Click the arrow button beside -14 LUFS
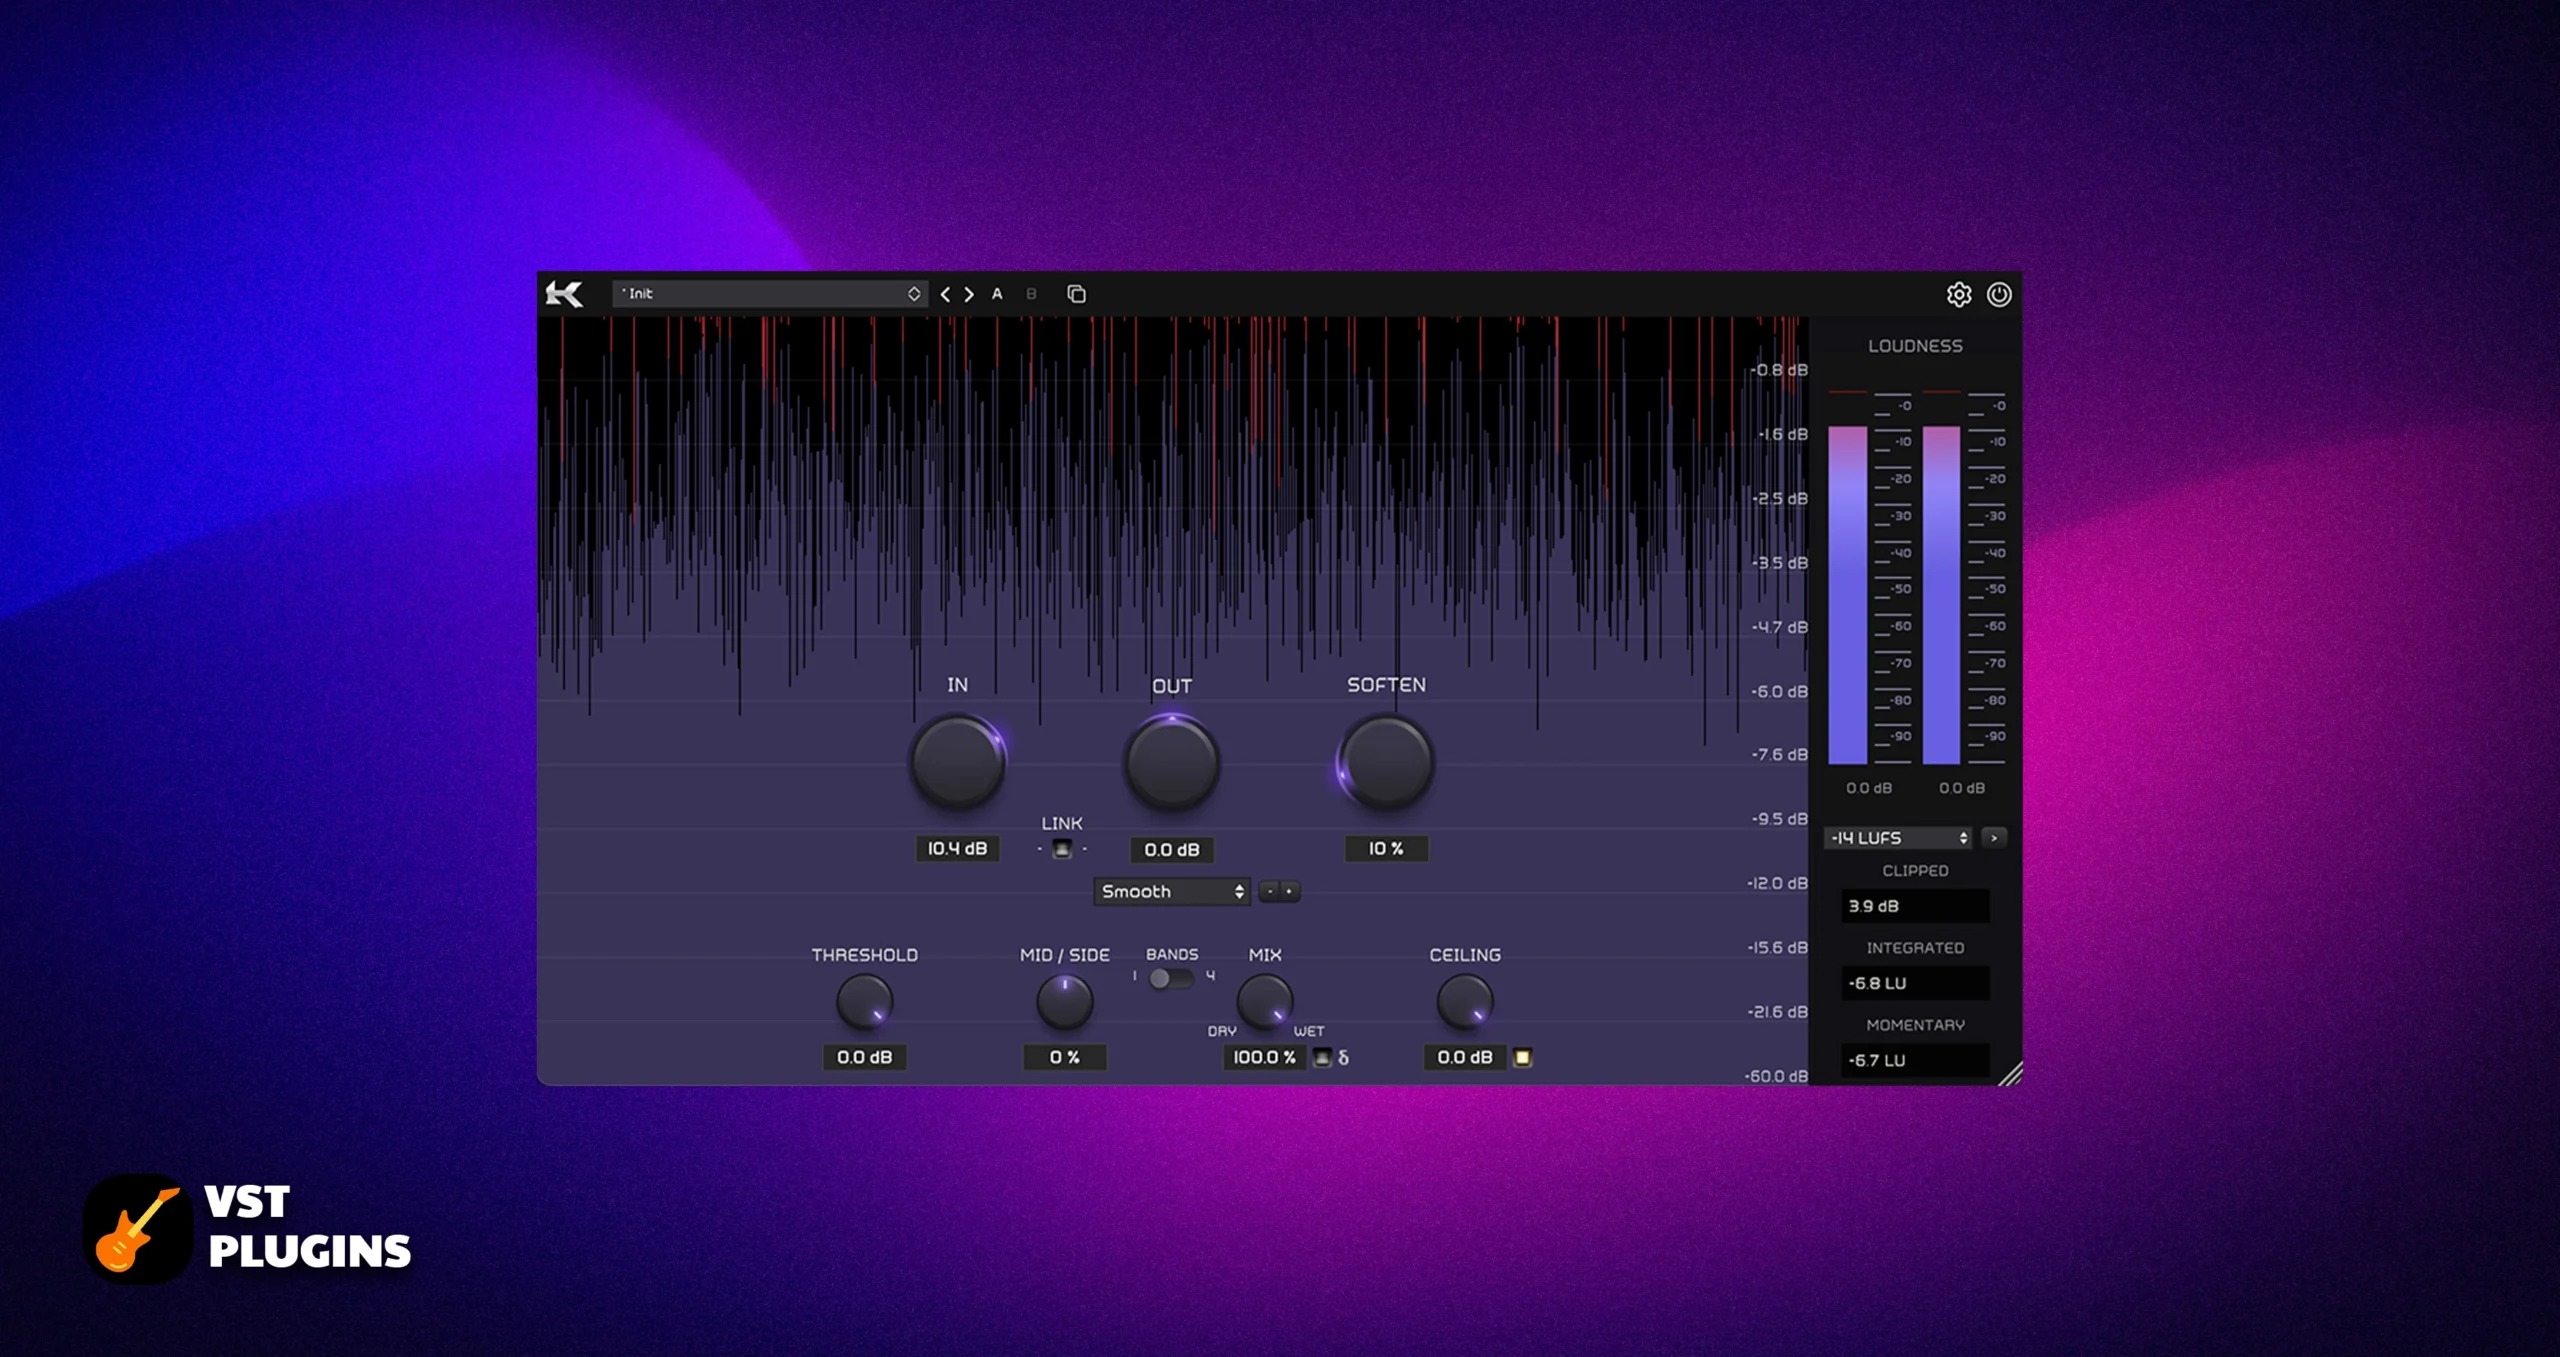 tap(1994, 838)
